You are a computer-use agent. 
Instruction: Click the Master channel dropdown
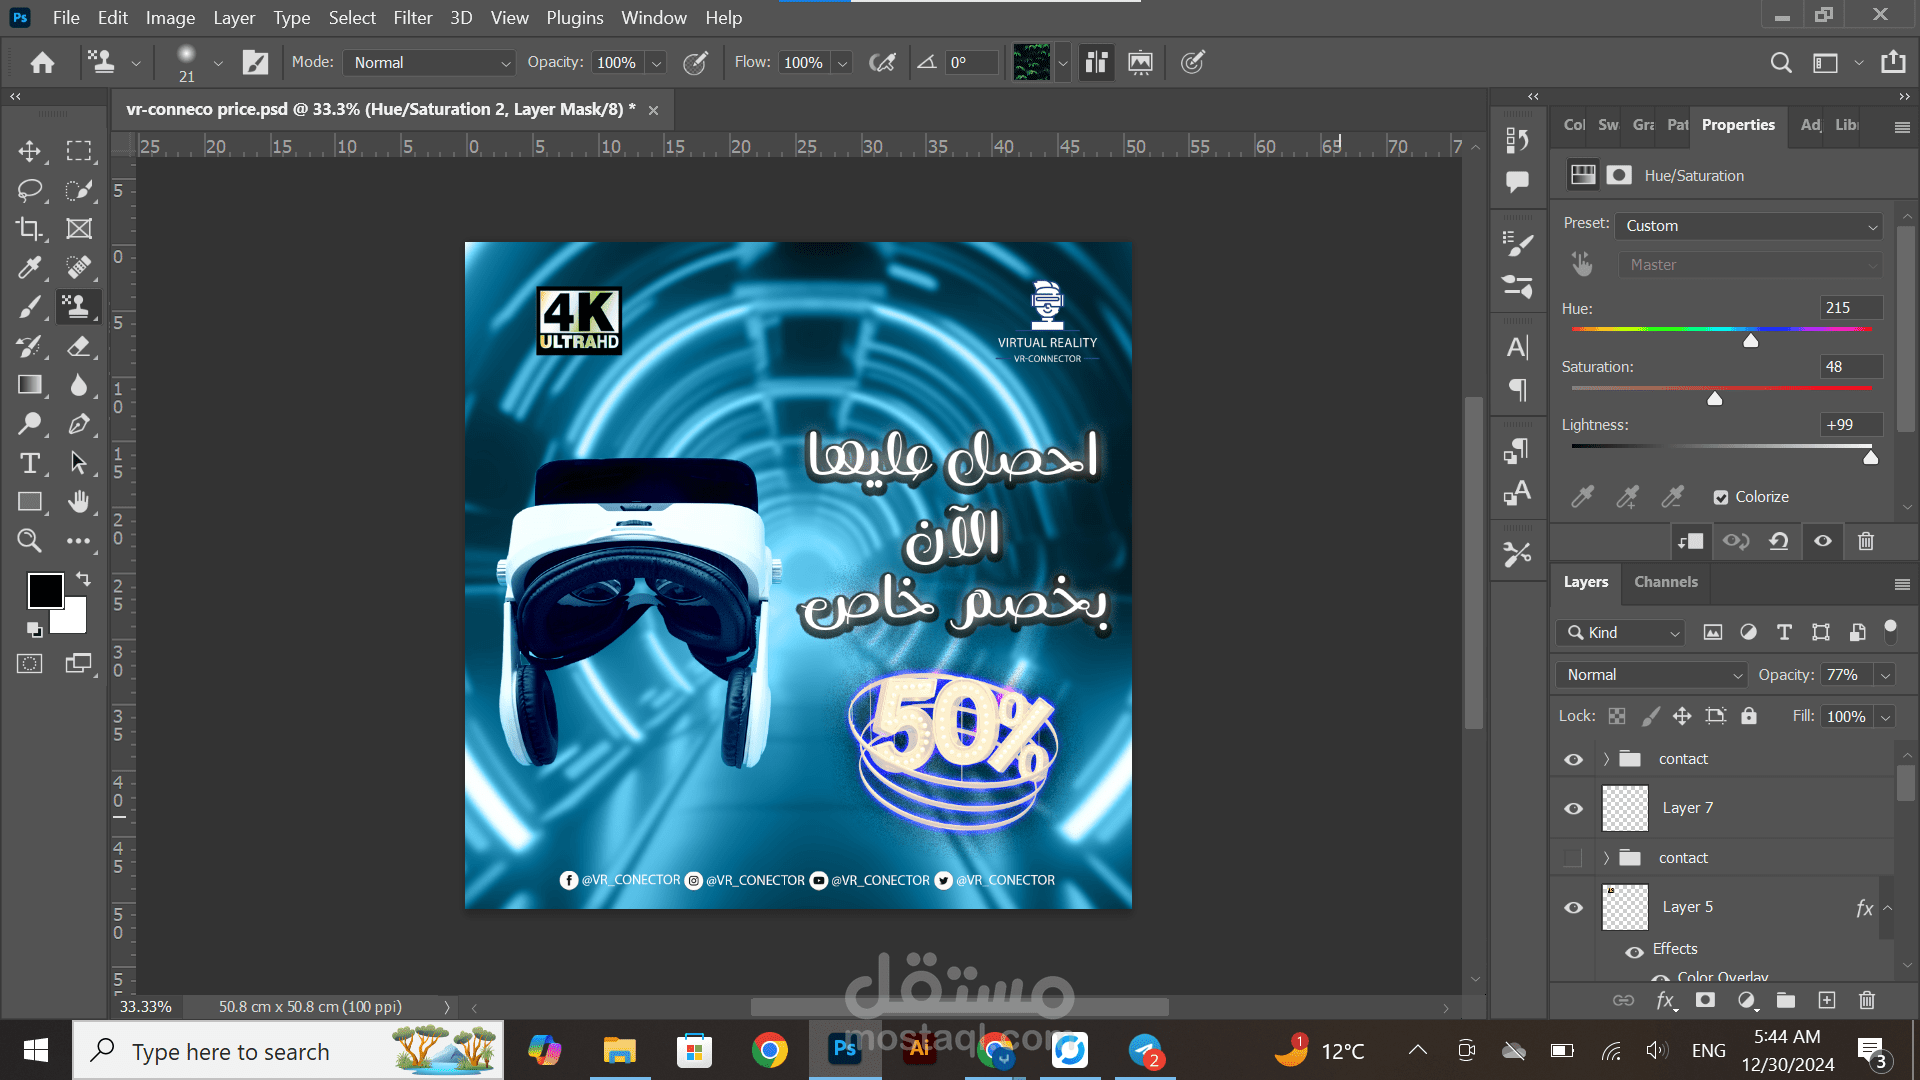[1749, 265]
